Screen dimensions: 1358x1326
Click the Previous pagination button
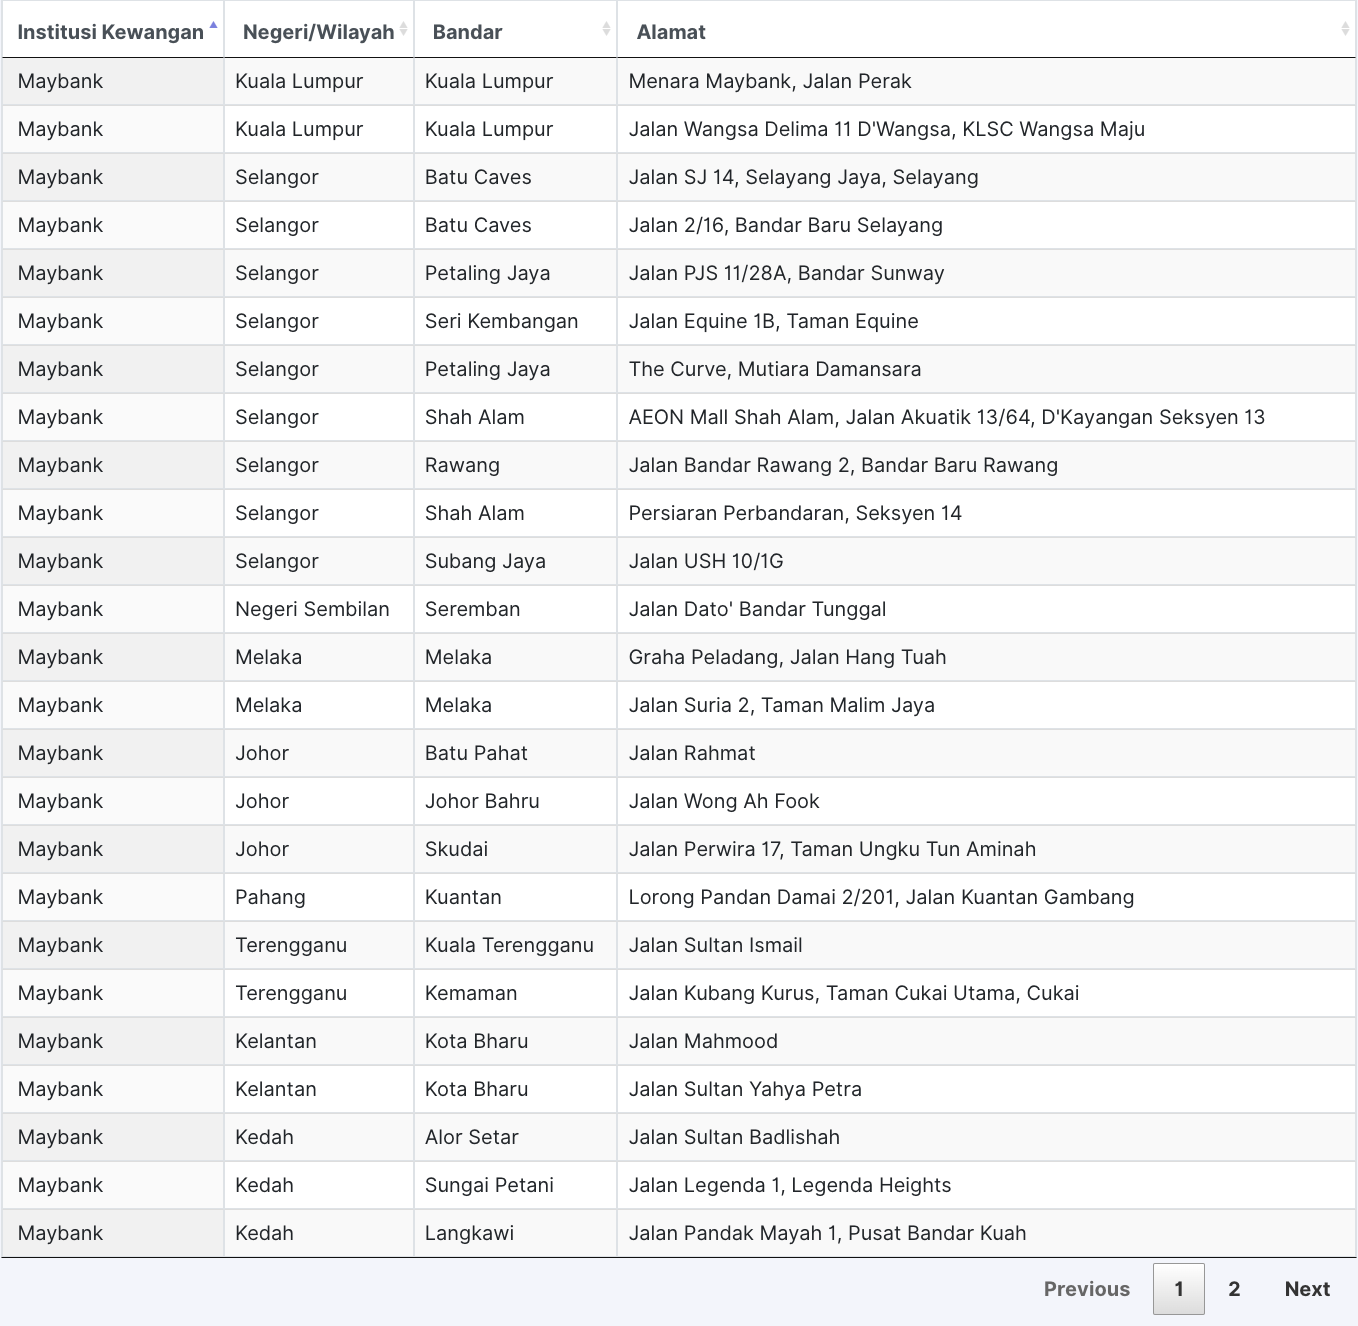1086,1289
